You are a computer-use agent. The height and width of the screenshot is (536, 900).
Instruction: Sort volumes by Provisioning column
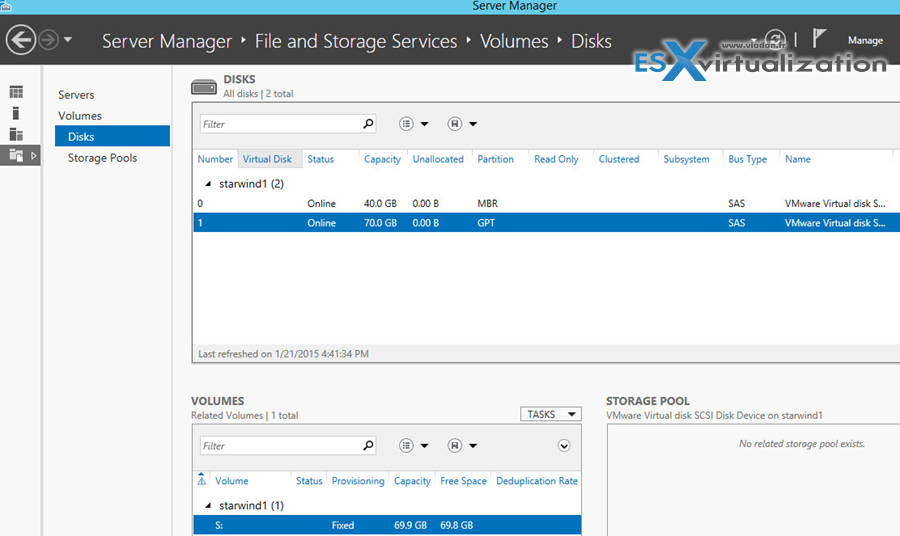pyautogui.click(x=358, y=481)
